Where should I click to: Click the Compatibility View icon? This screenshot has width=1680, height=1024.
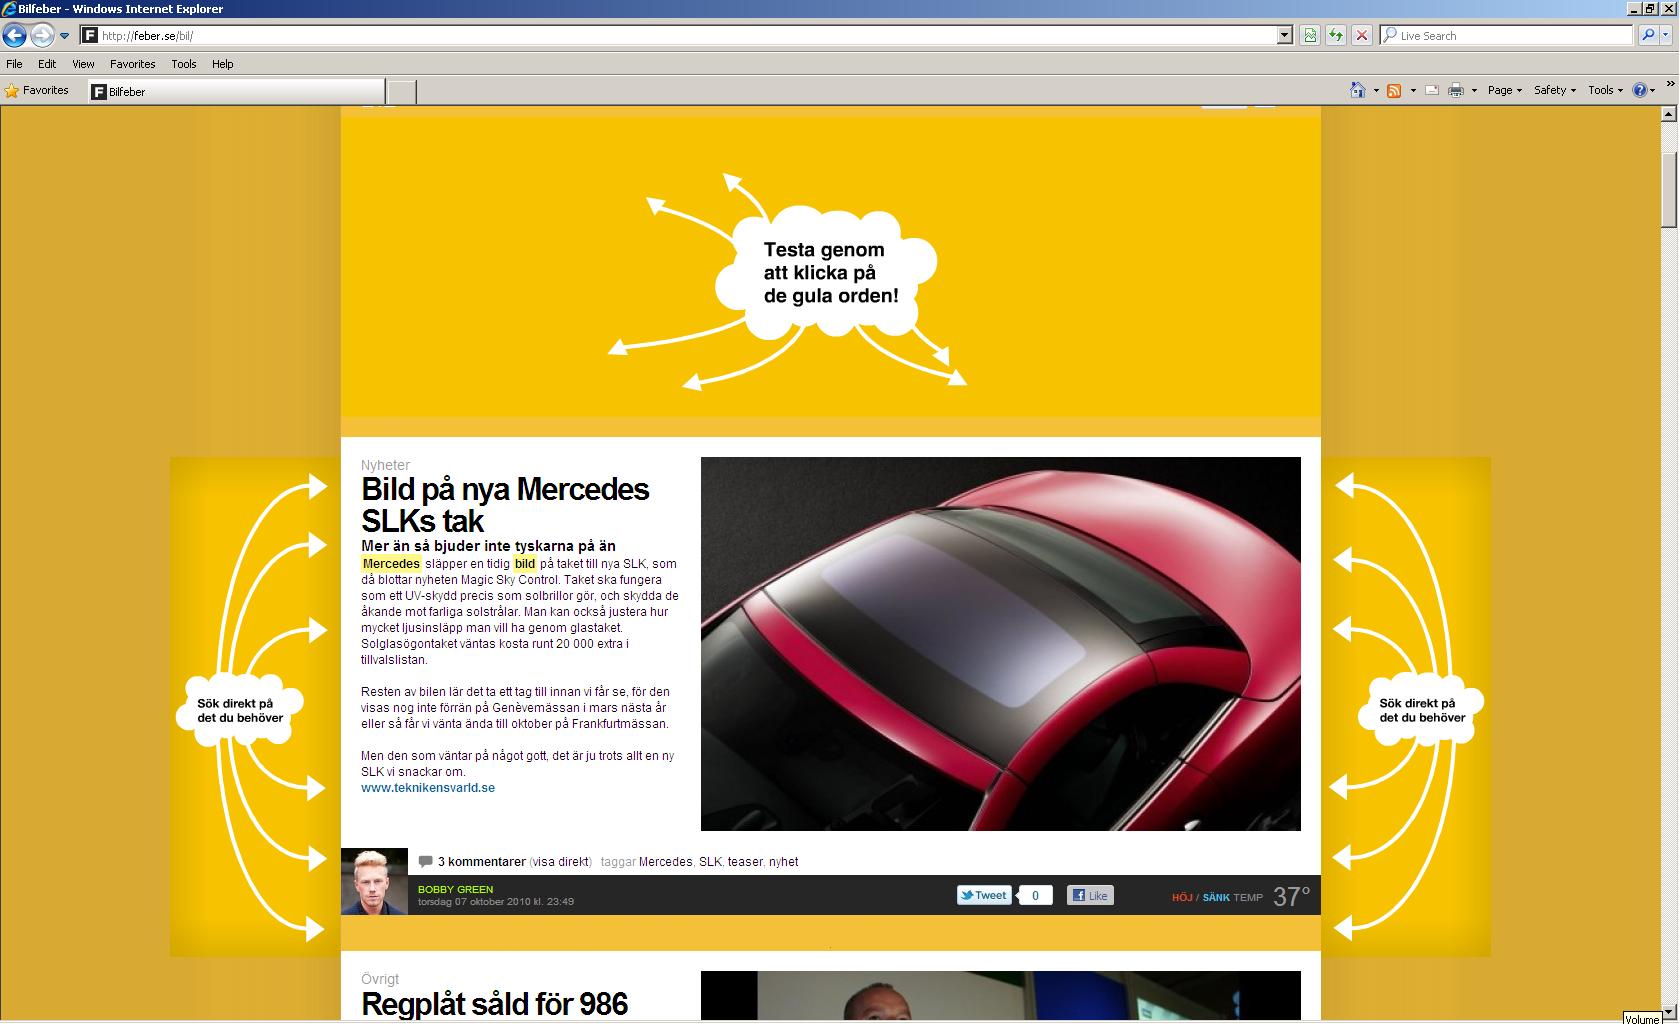click(1310, 36)
